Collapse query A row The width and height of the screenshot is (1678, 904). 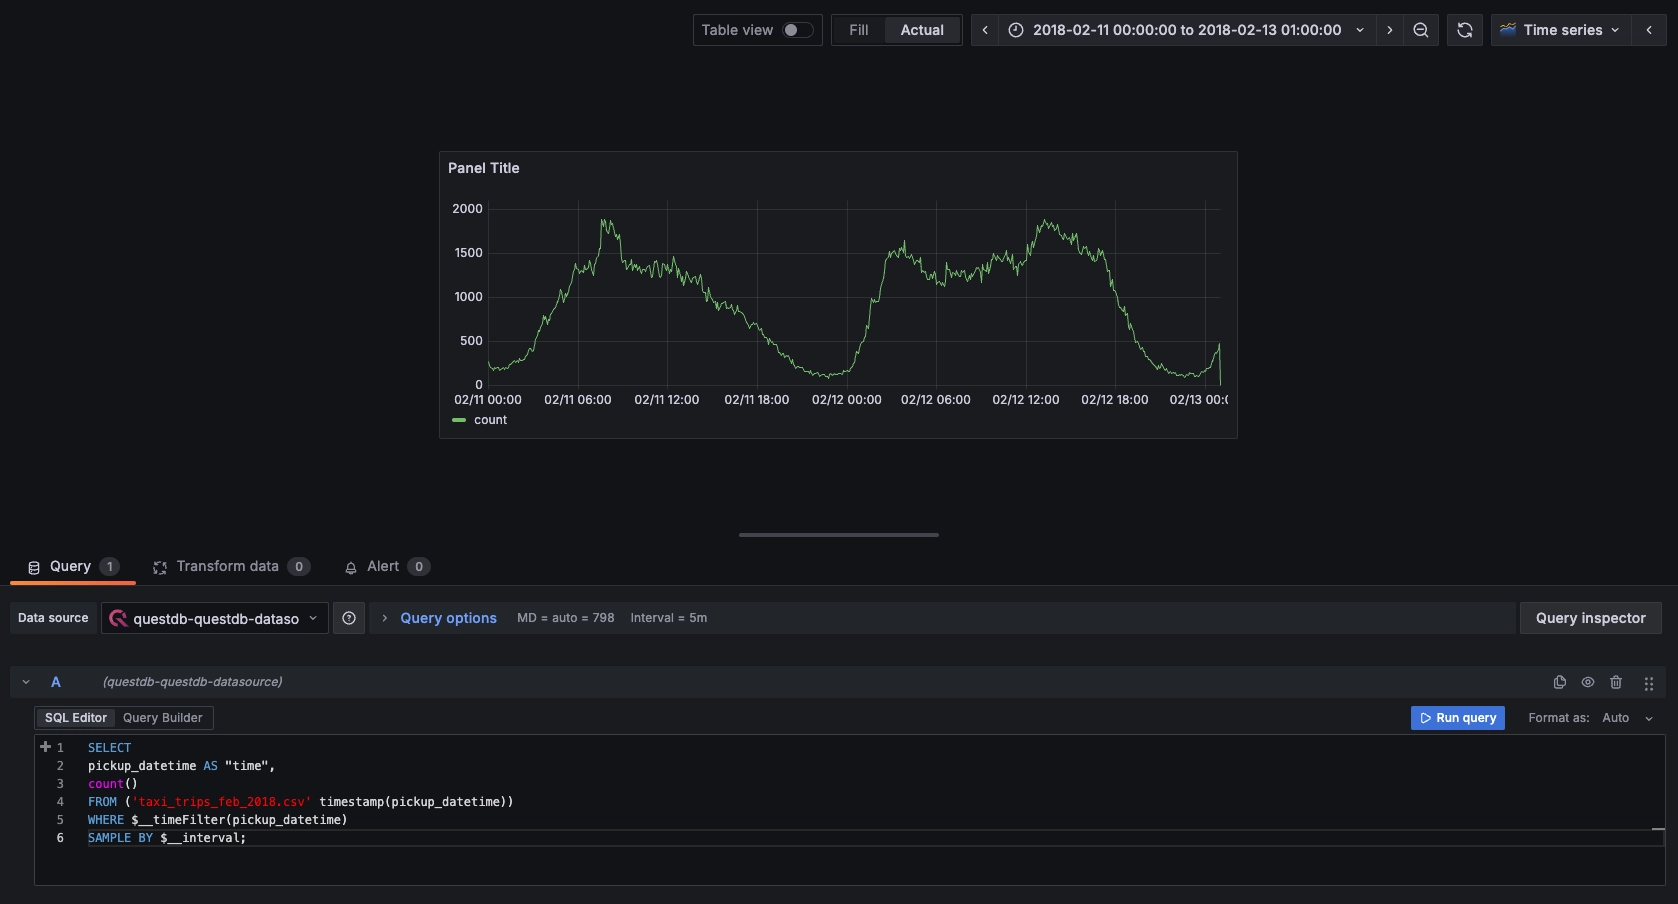(x=26, y=682)
